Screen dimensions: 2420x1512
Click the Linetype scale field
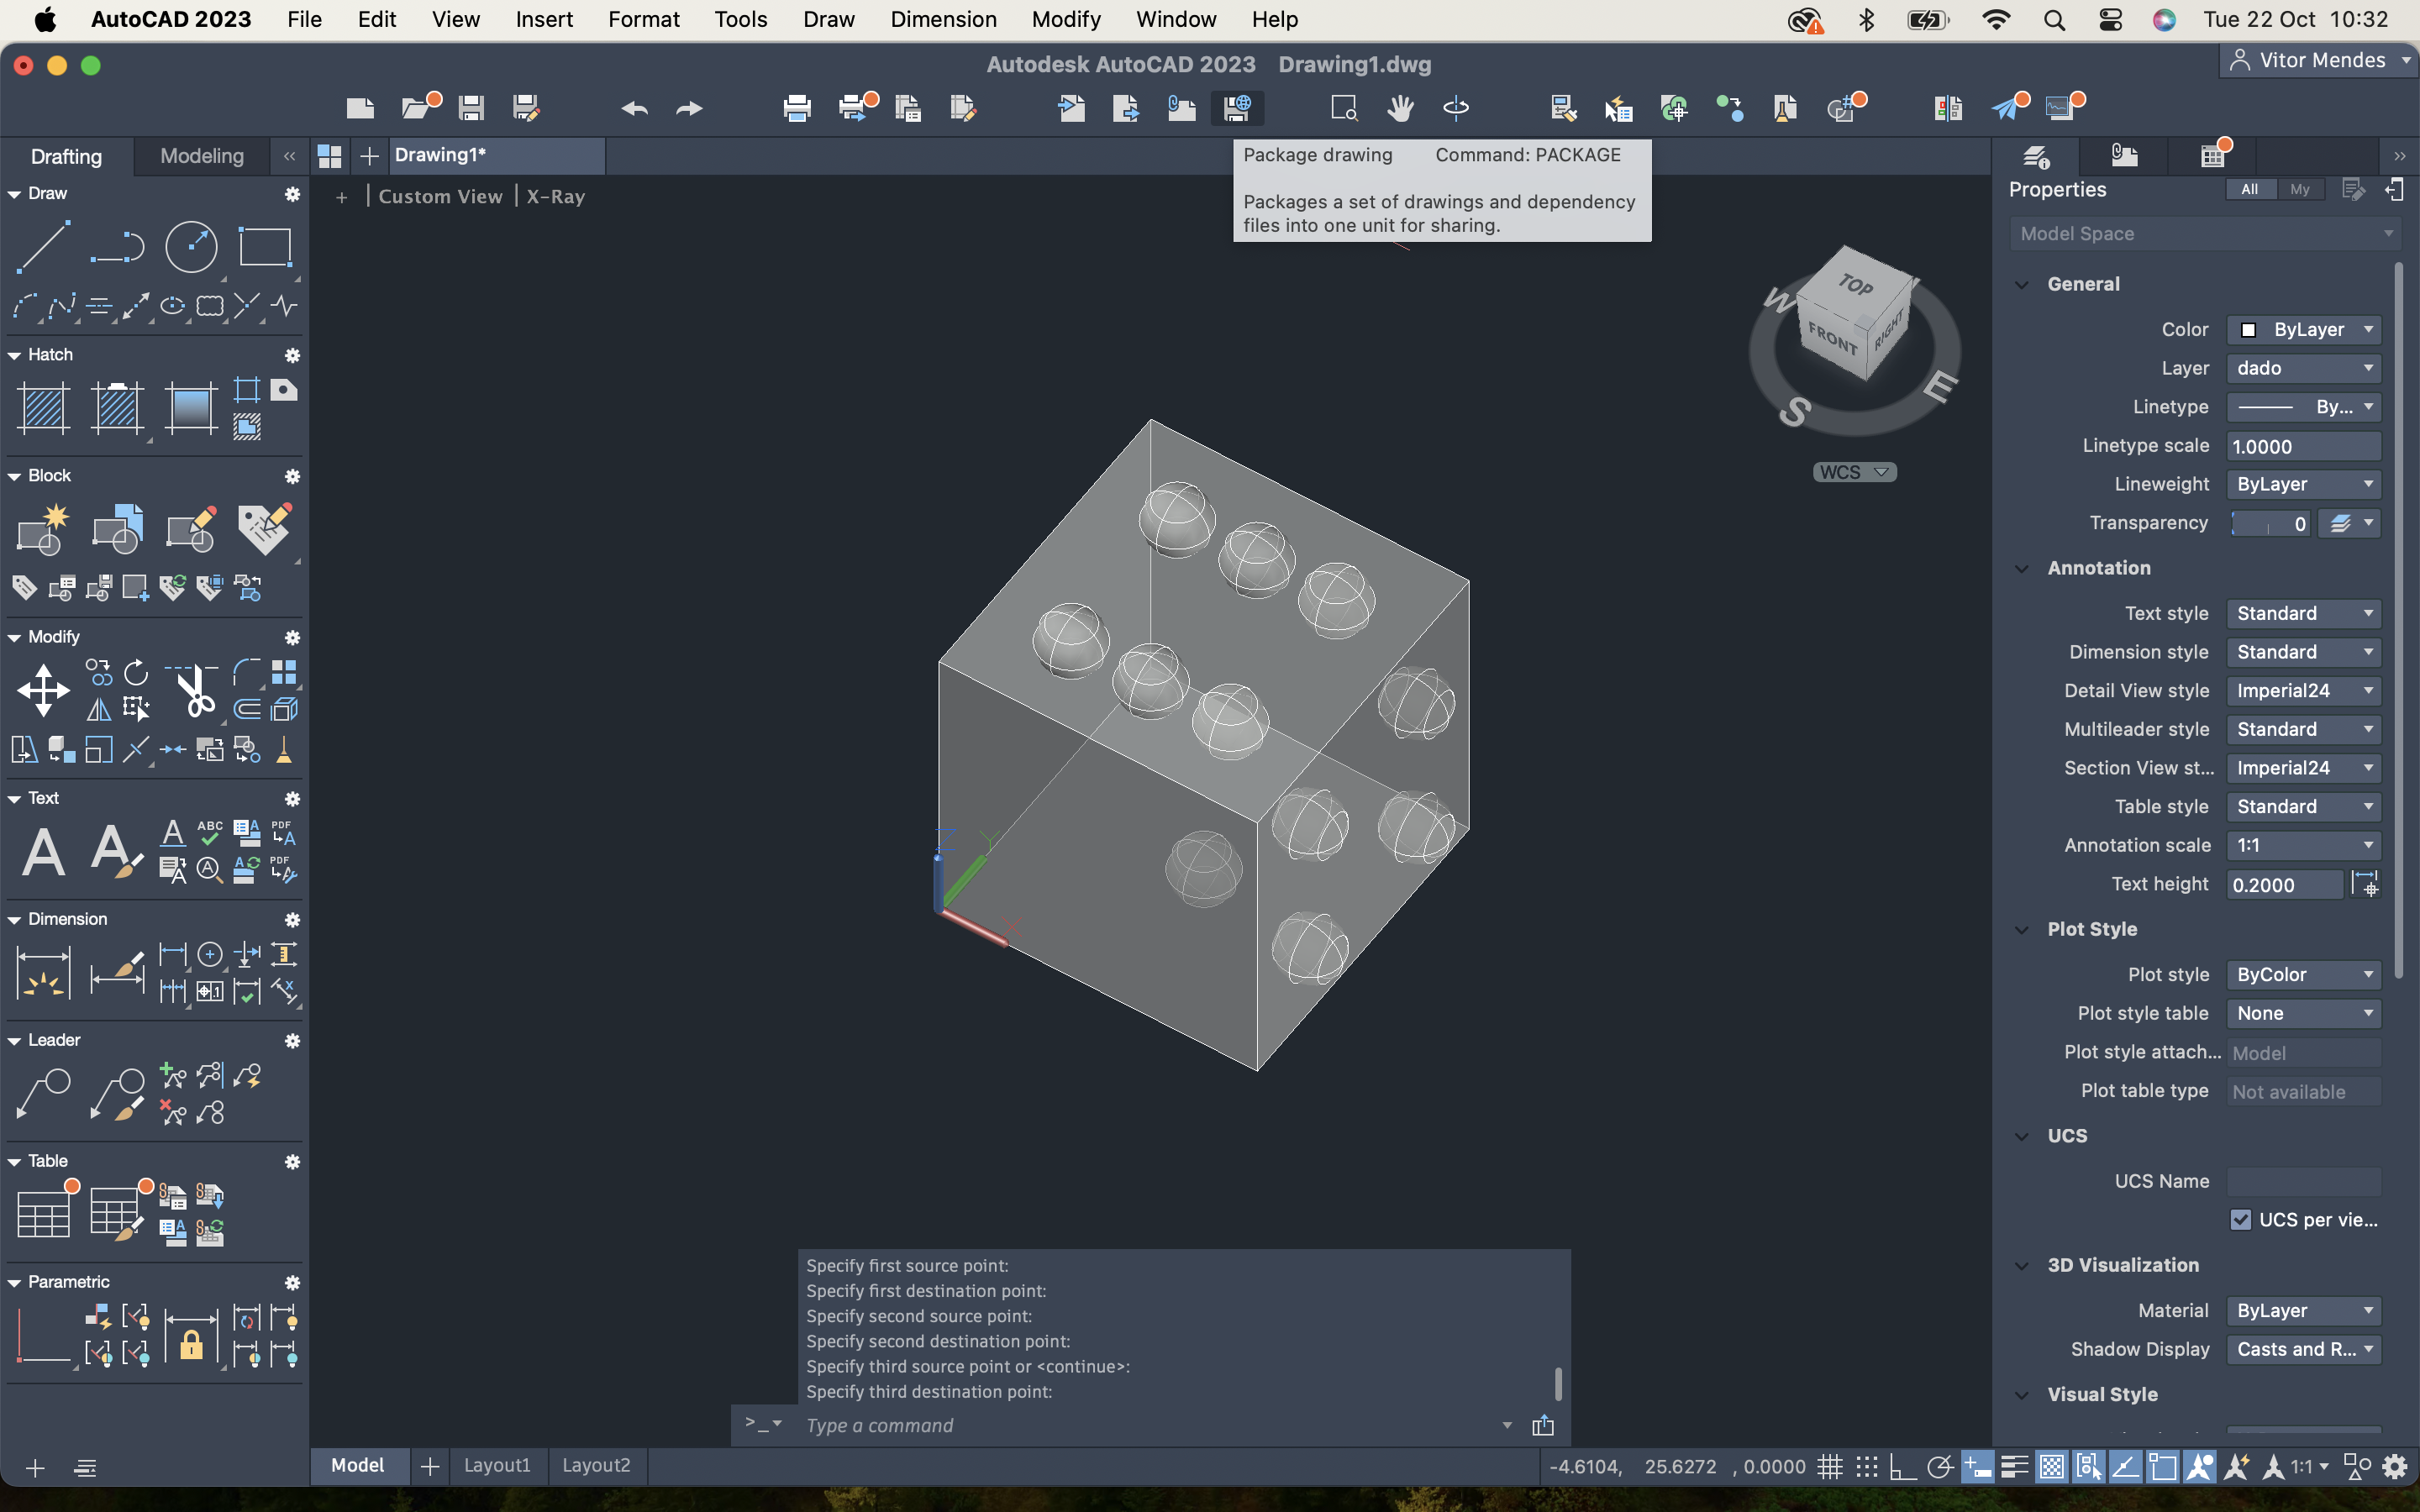[2304, 447]
